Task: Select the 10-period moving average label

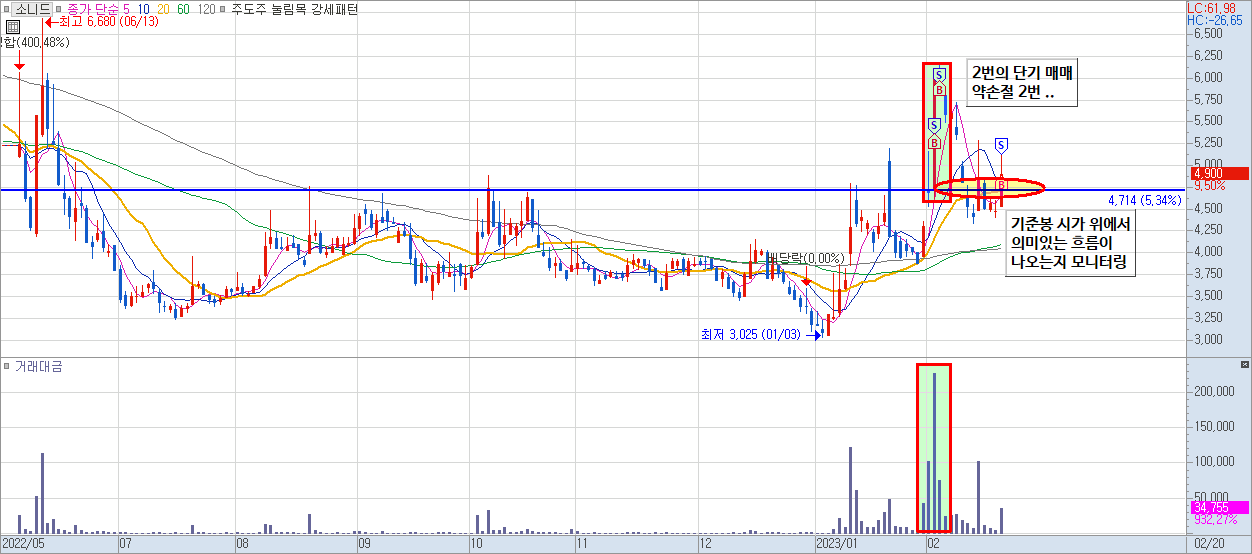Action: click(146, 9)
